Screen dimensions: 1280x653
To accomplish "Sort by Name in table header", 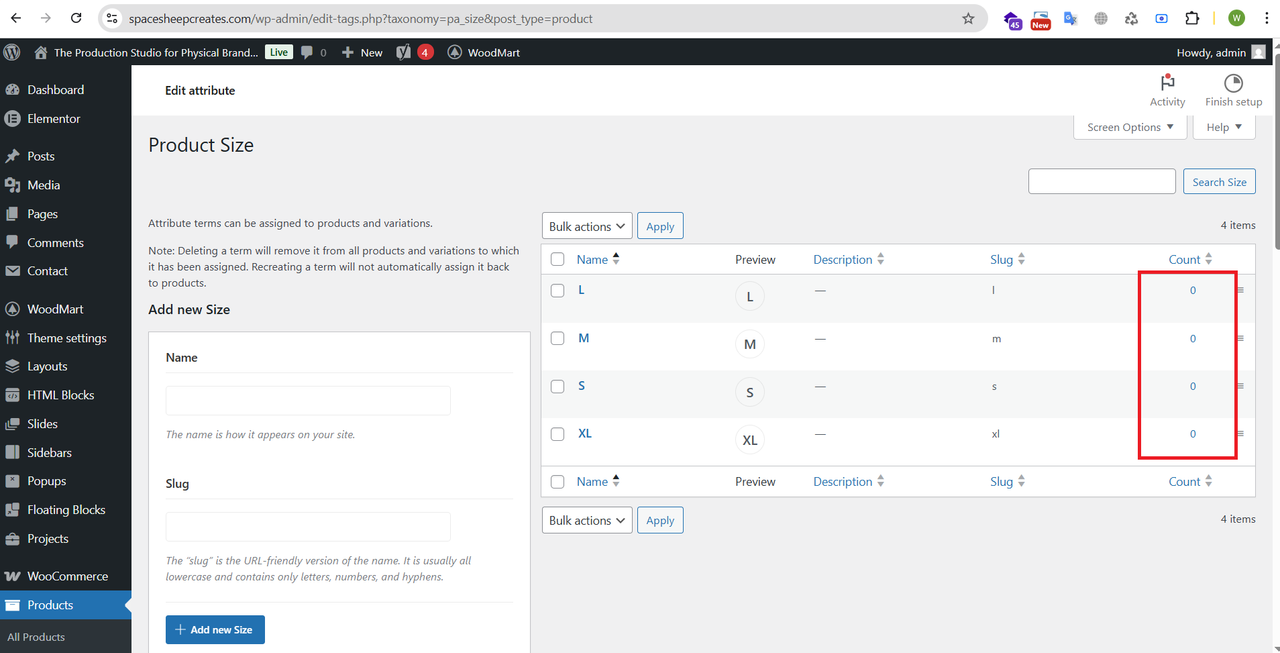I will pyautogui.click(x=598, y=259).
